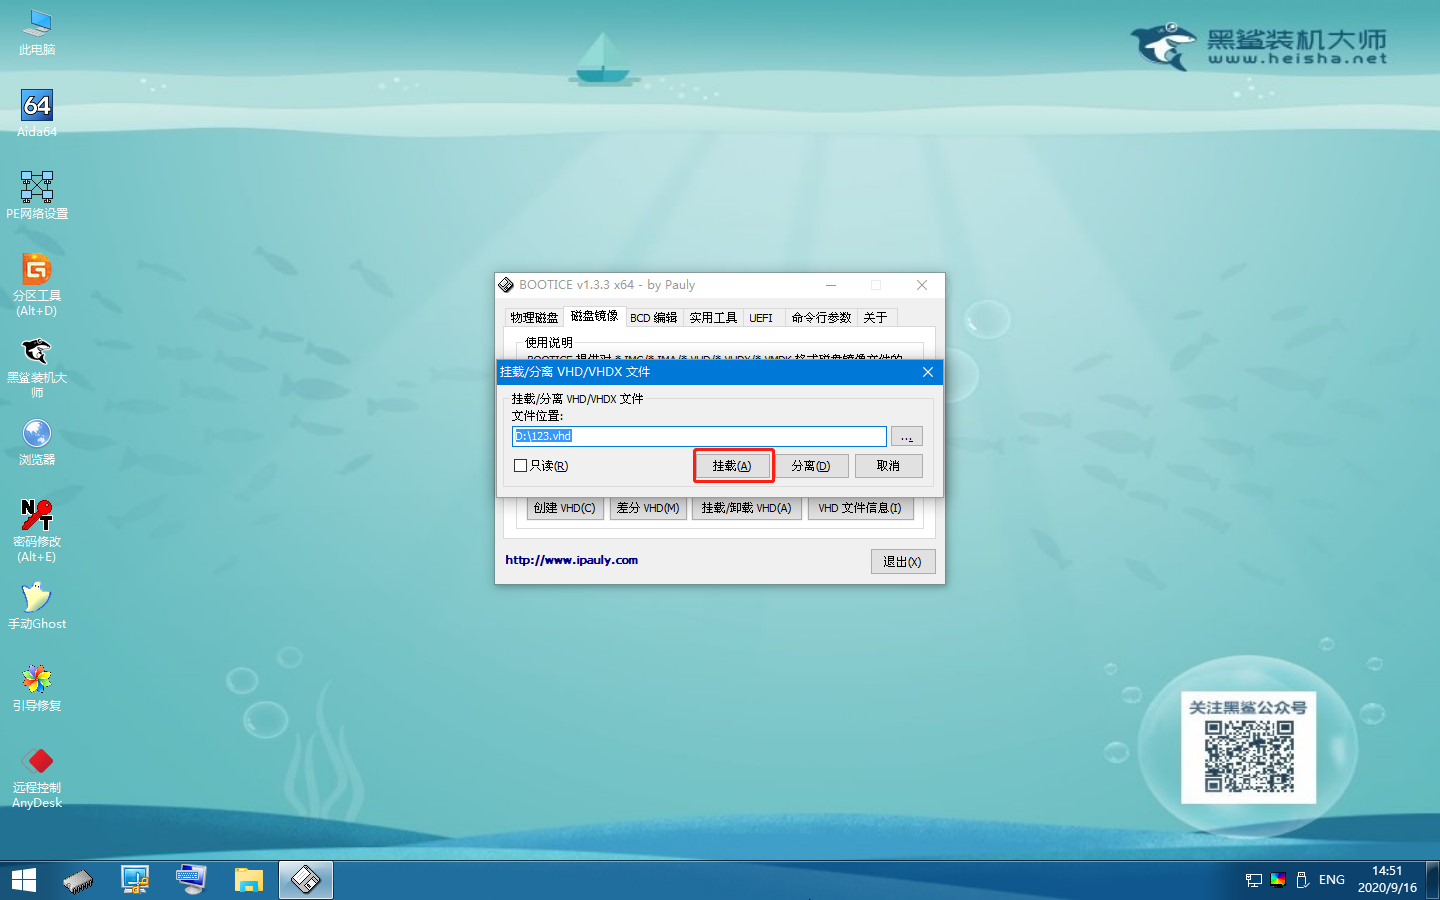Switch to the 实用工具 tab
This screenshot has height=900, width=1440.
[x=713, y=317]
